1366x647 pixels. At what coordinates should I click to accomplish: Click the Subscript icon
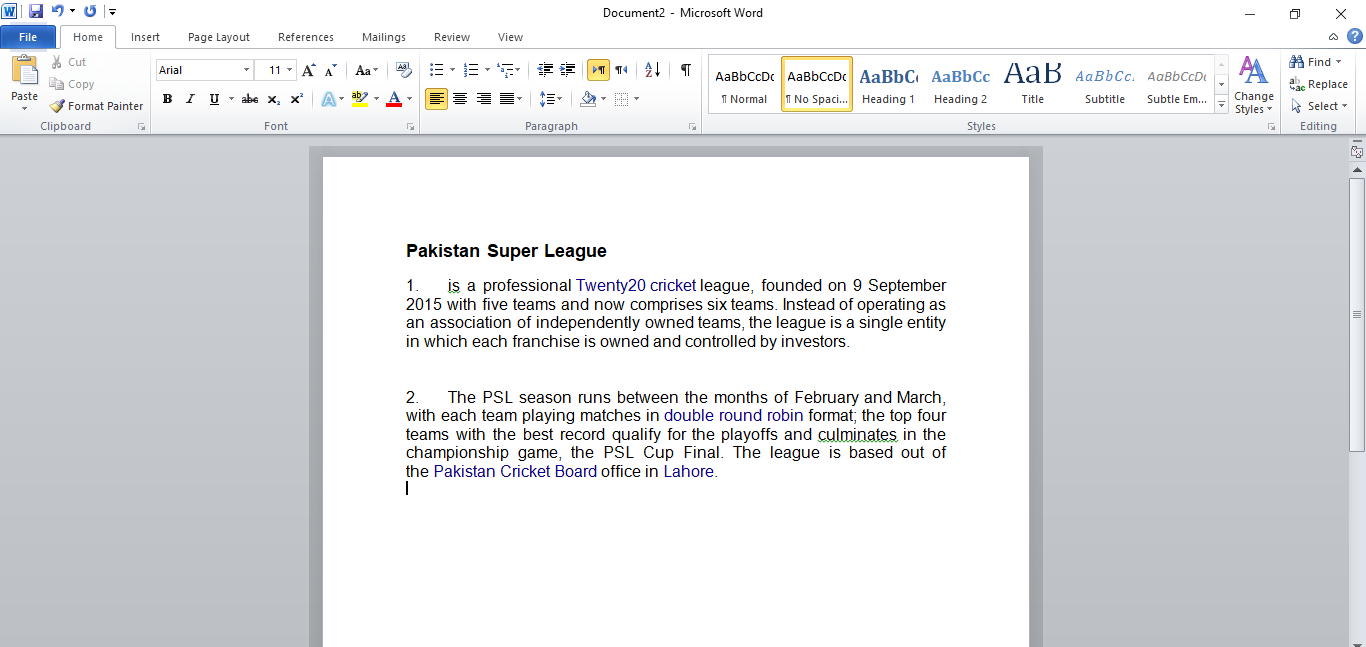272,98
